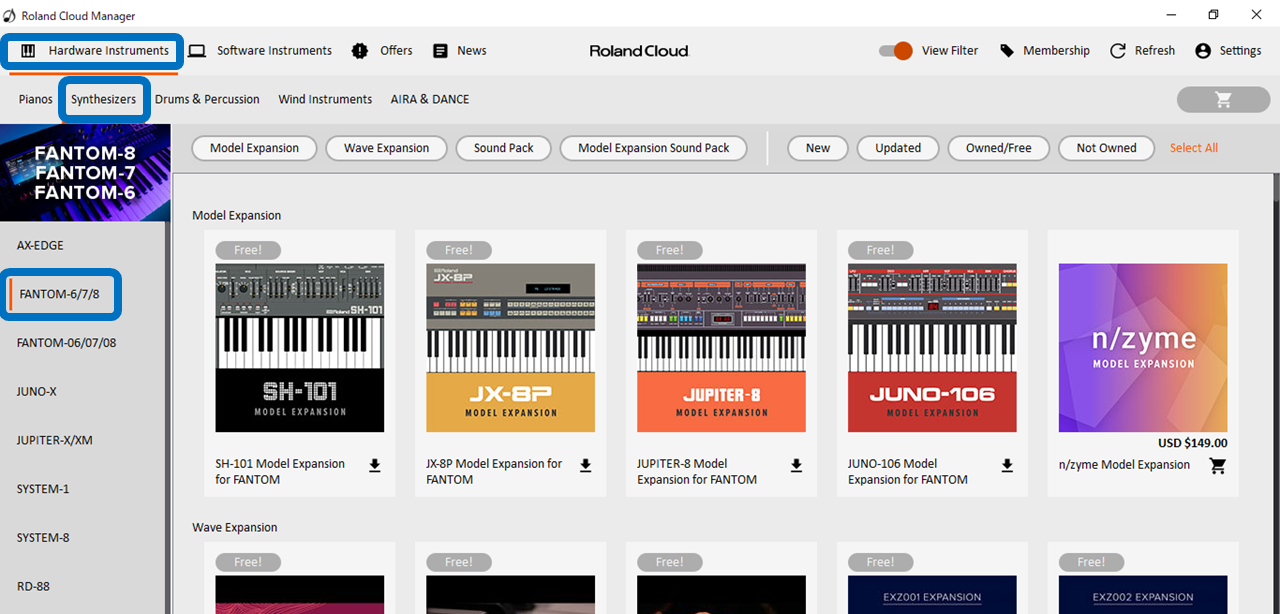The width and height of the screenshot is (1280, 614).
Task: Open the News section
Action: tap(459, 50)
